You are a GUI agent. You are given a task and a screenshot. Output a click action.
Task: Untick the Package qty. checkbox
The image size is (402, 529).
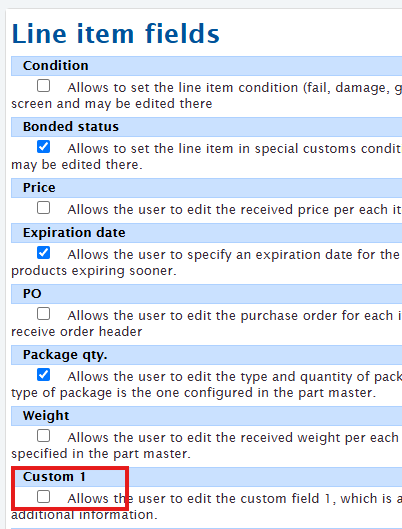tap(44, 375)
